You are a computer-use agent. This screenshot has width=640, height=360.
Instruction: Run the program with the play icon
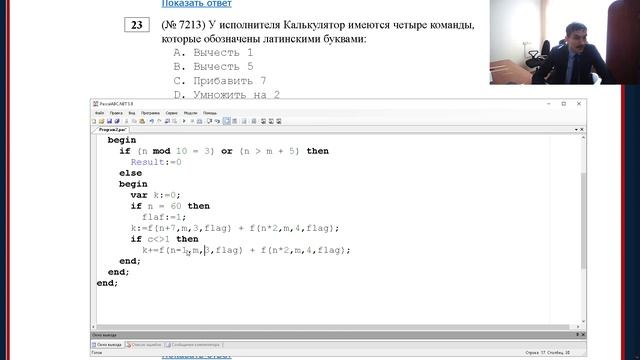[184, 121]
